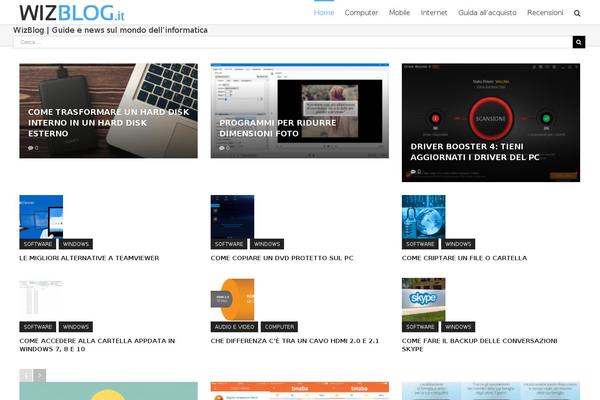Open the search magnifier in navigation bar
The height and width of the screenshot is (400, 600).
tap(577, 13)
